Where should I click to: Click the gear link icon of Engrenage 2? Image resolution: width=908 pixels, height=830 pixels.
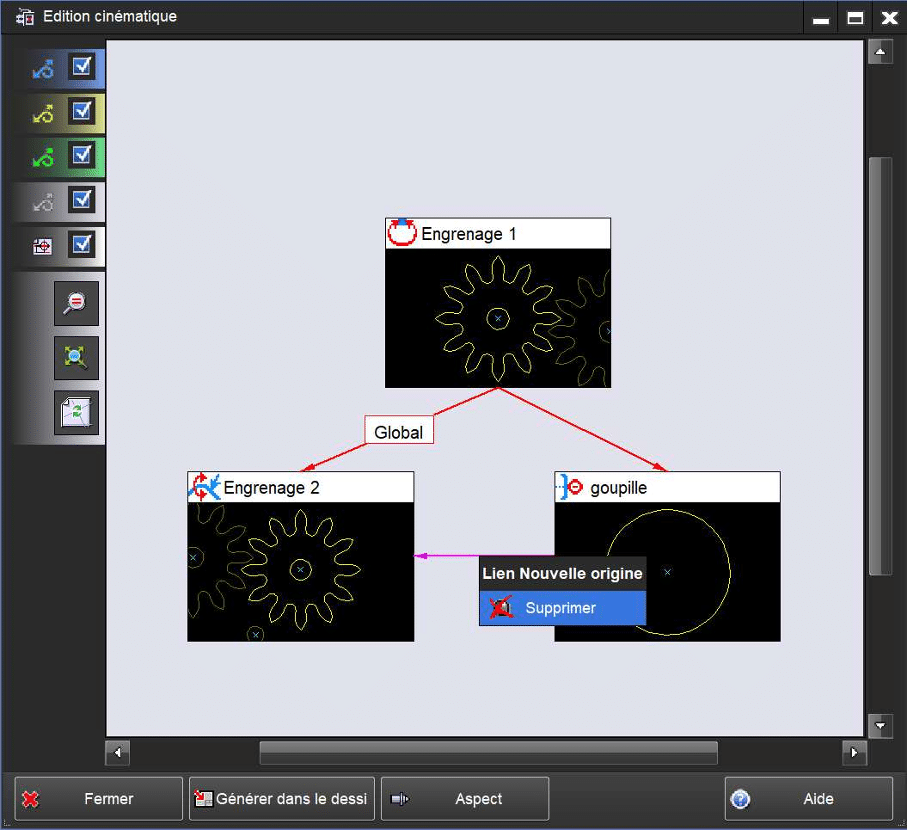coord(204,487)
